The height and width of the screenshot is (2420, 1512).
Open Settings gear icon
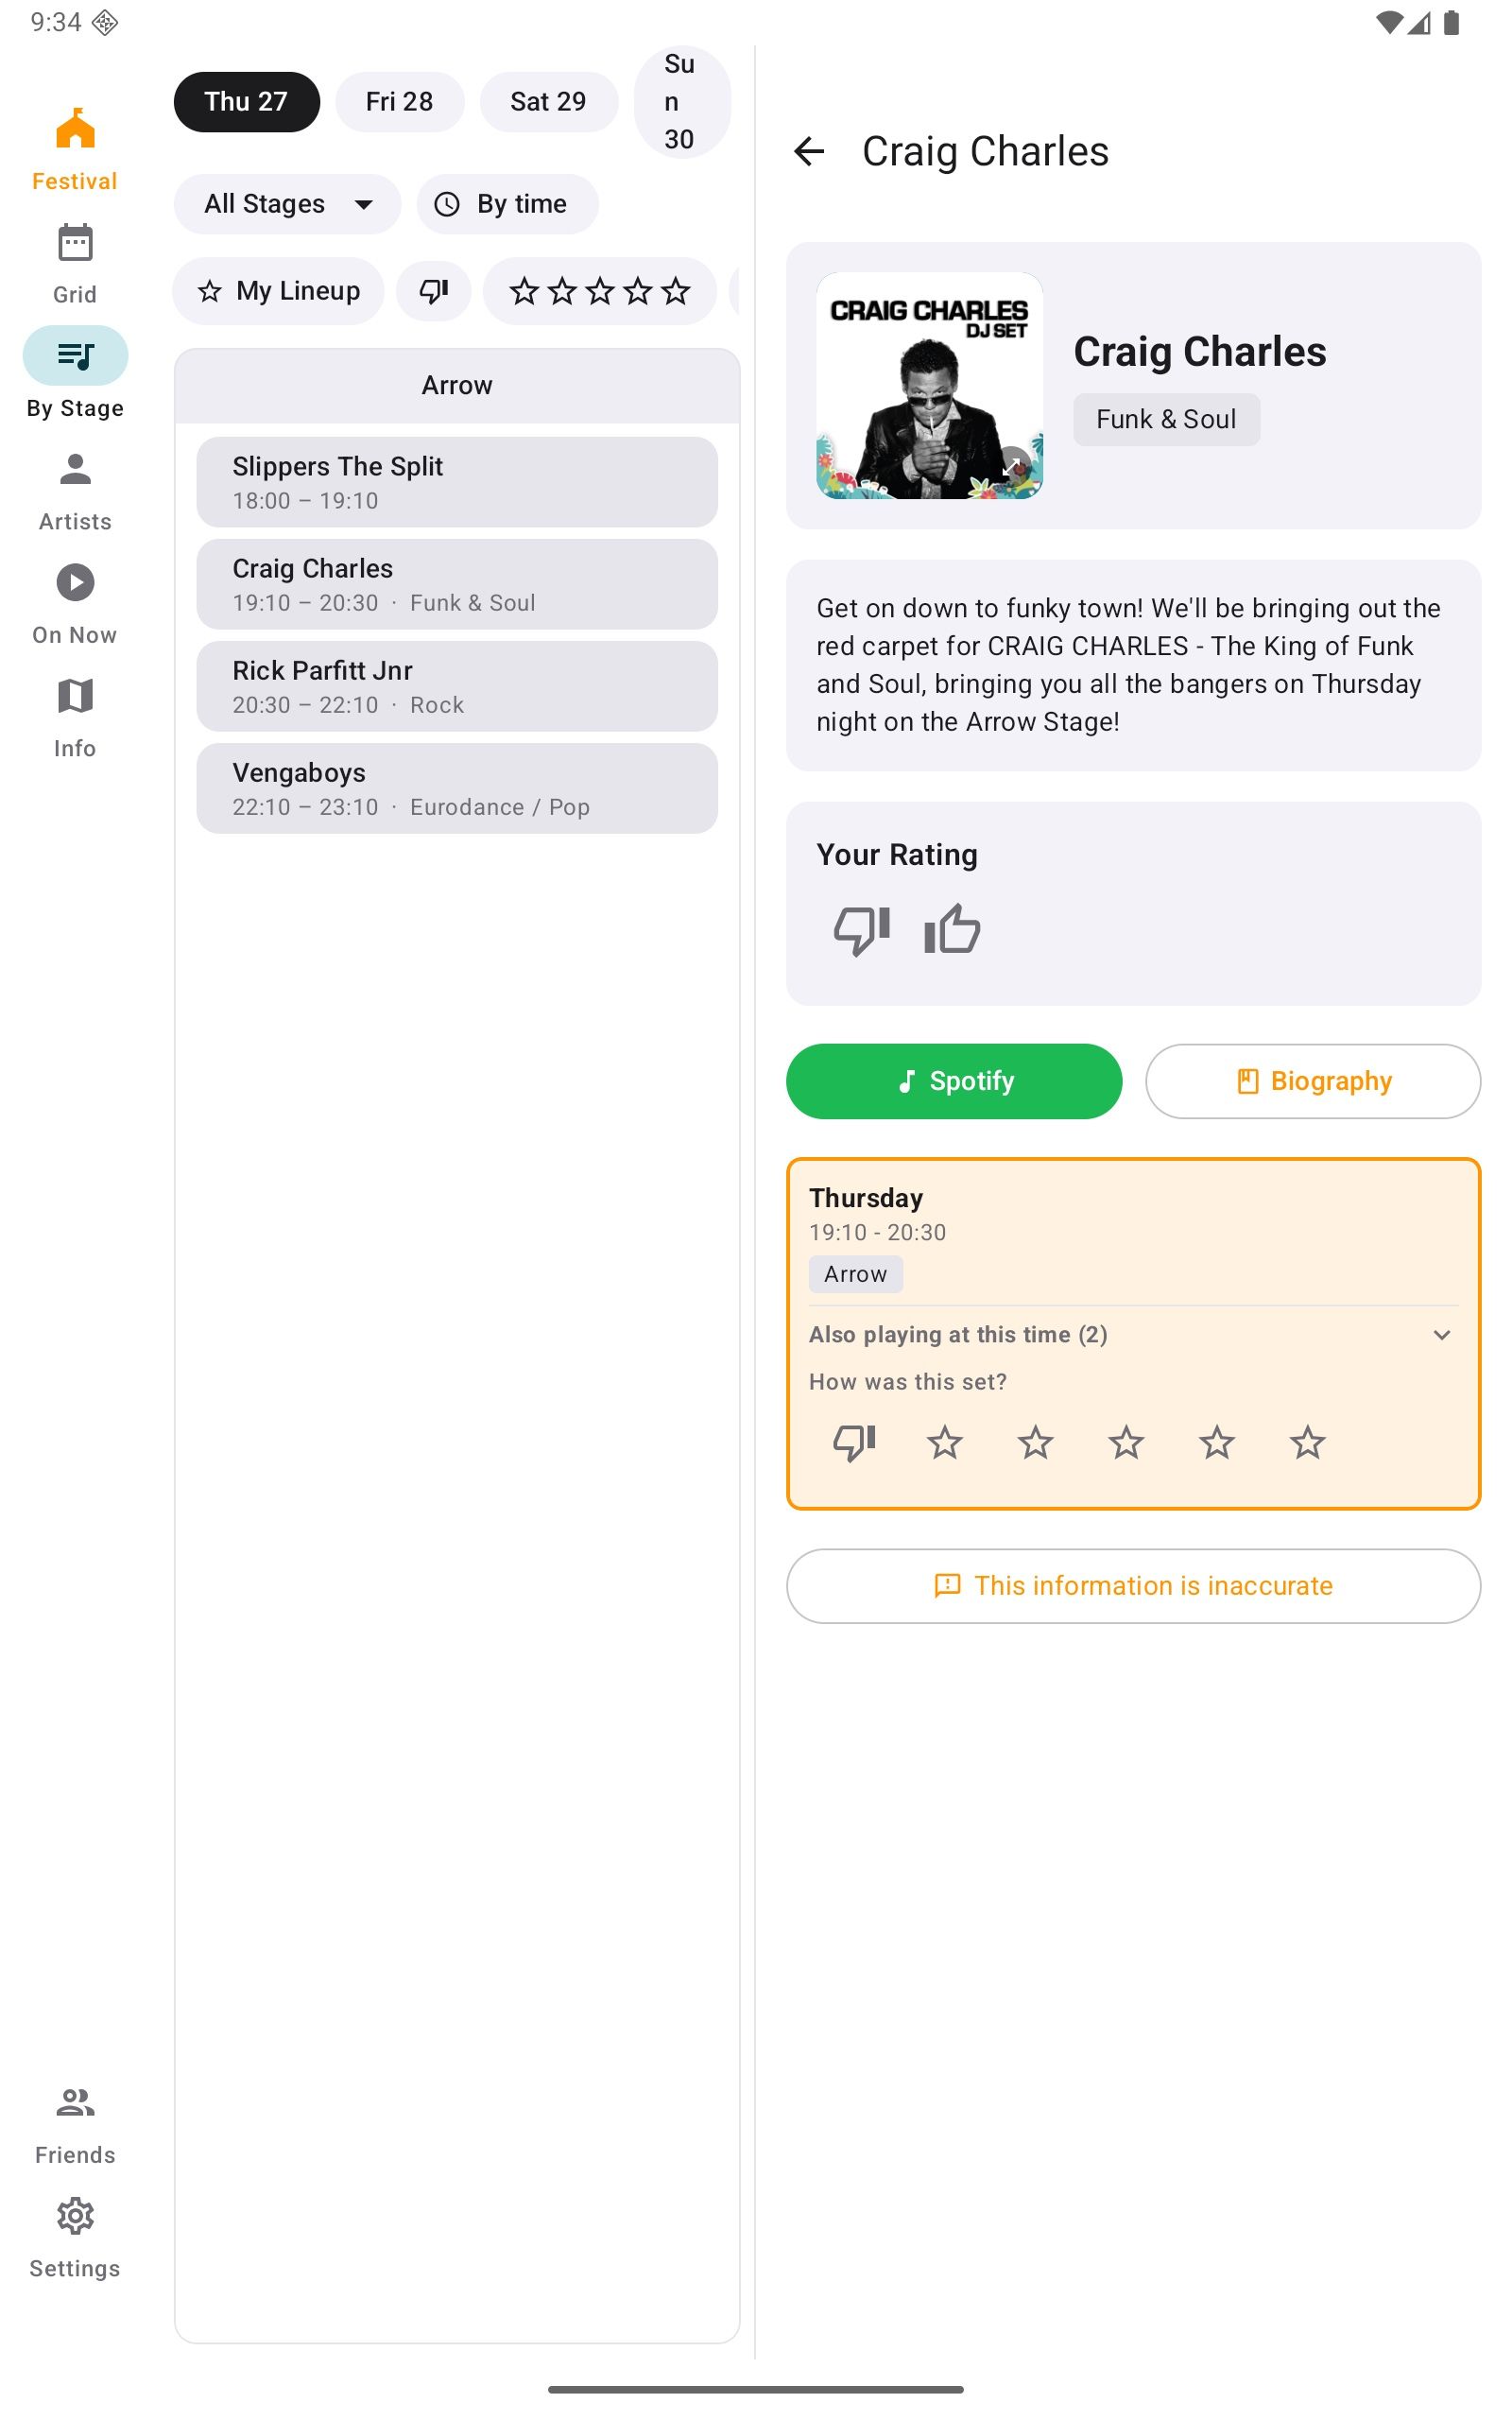pos(75,2216)
